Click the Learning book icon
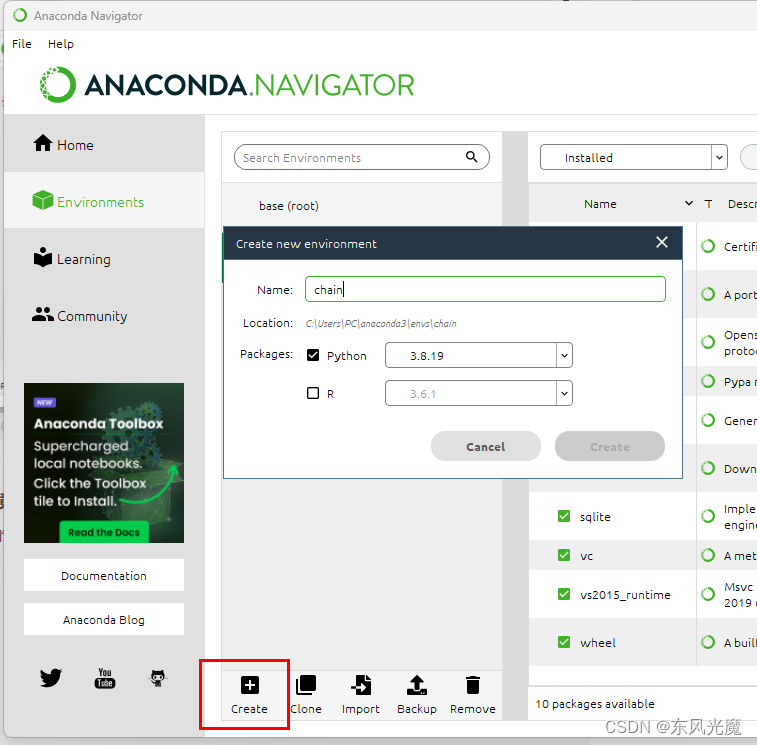The height and width of the screenshot is (745, 757). [x=42, y=257]
